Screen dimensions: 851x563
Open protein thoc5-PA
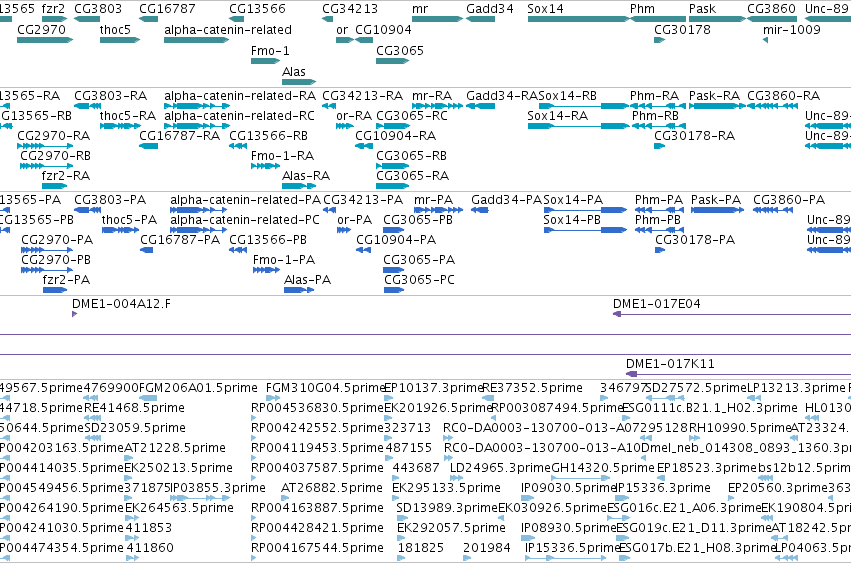(129, 220)
